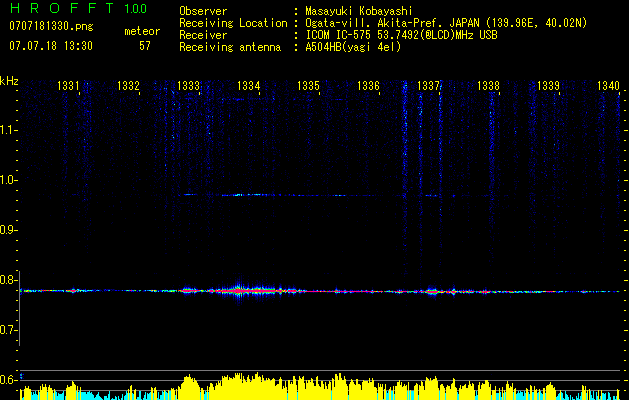Select the A504HB(yagi 4el) antenna text
Image resolution: width=629 pixels, height=400 pixels.
[x=353, y=47]
